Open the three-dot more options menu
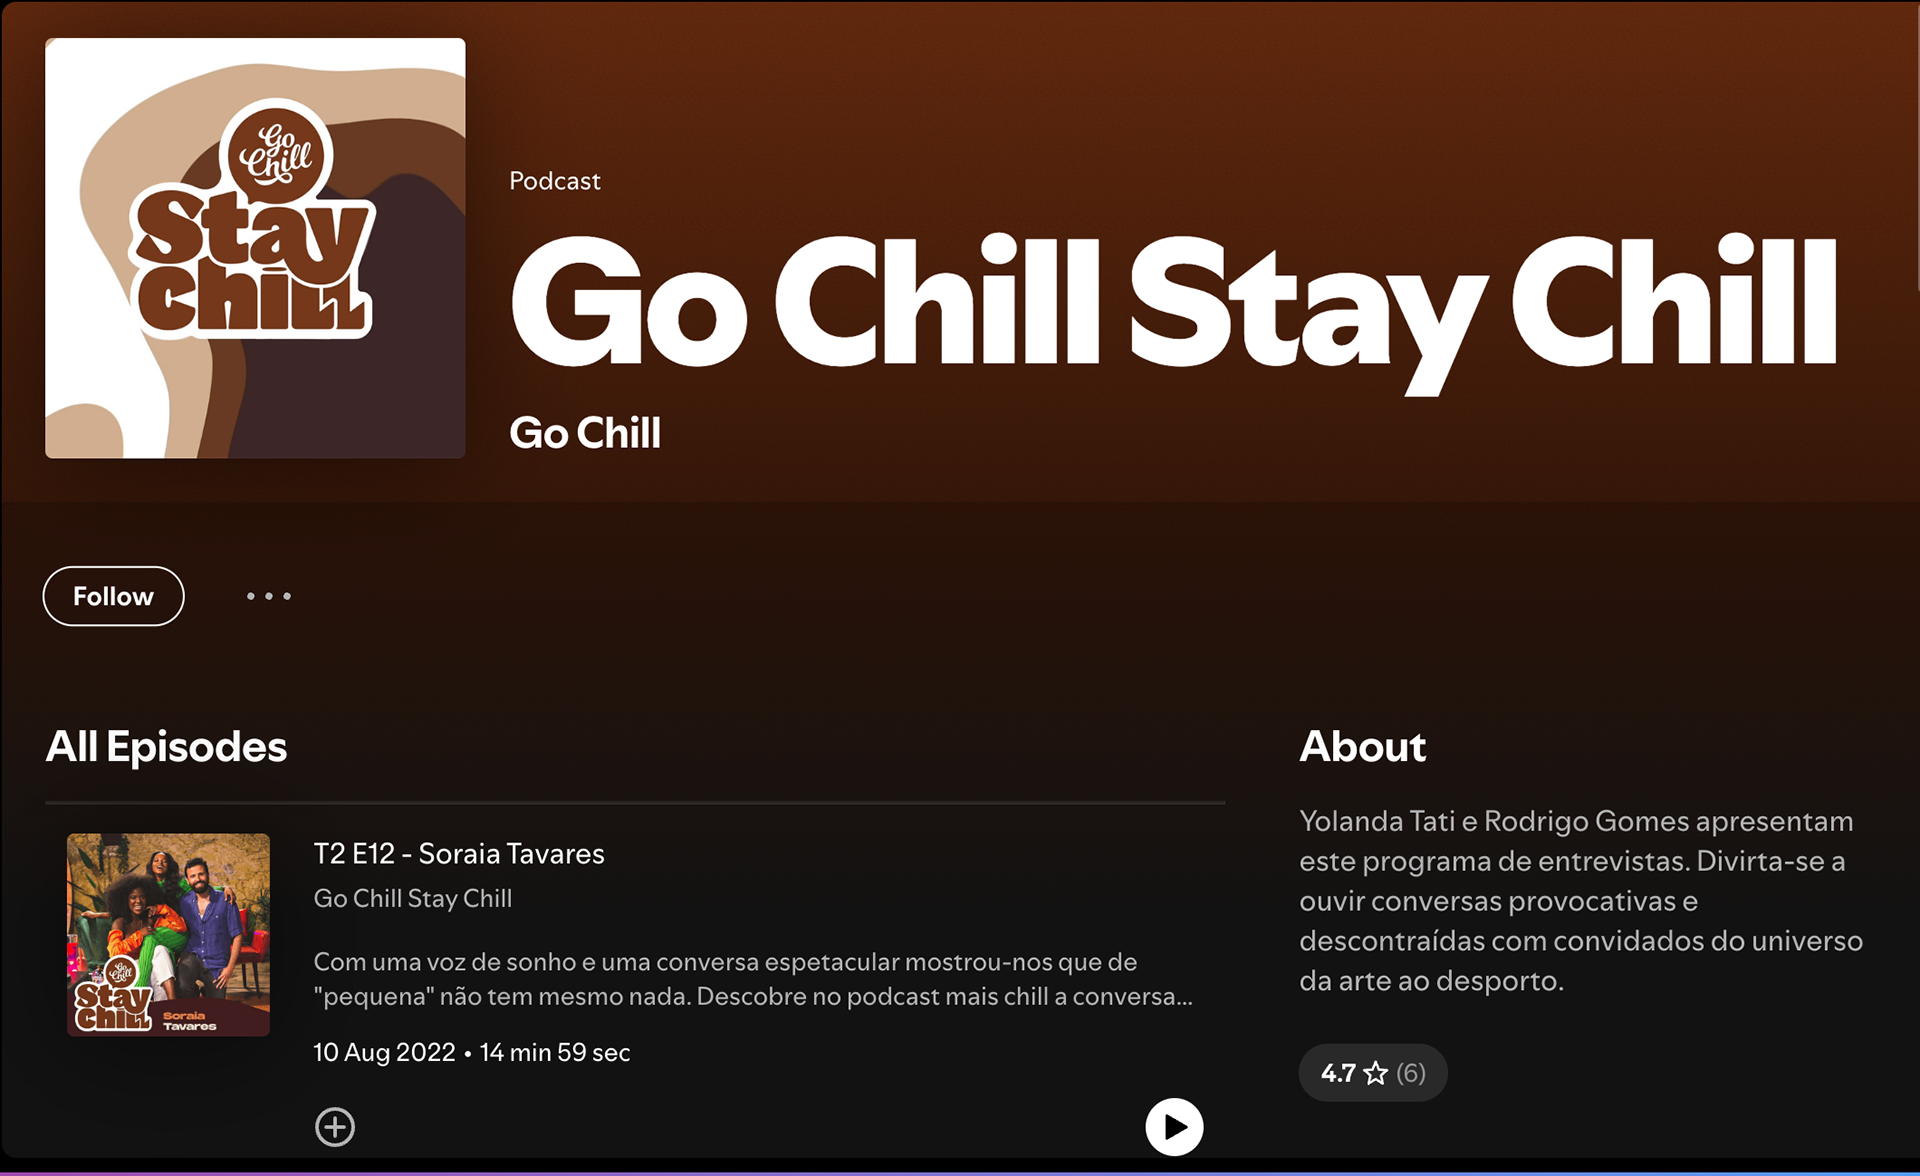This screenshot has height=1176, width=1920. click(269, 596)
